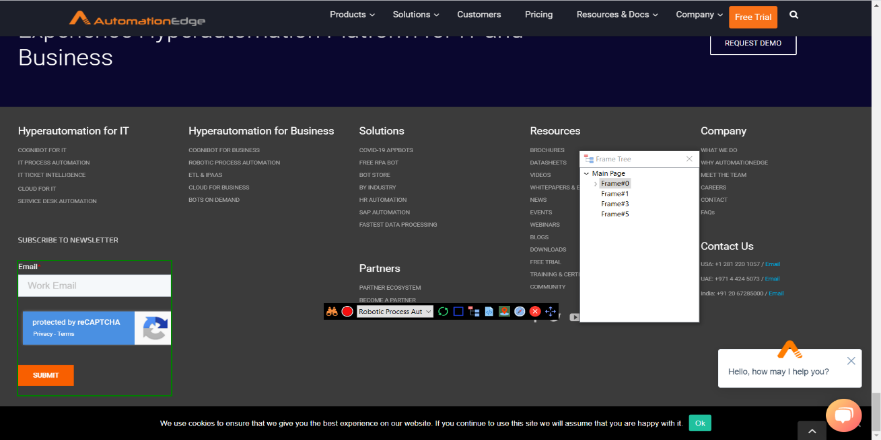Screen dimensions: 881x440
Task: Open the Brochures resource link
Action: click(547, 150)
